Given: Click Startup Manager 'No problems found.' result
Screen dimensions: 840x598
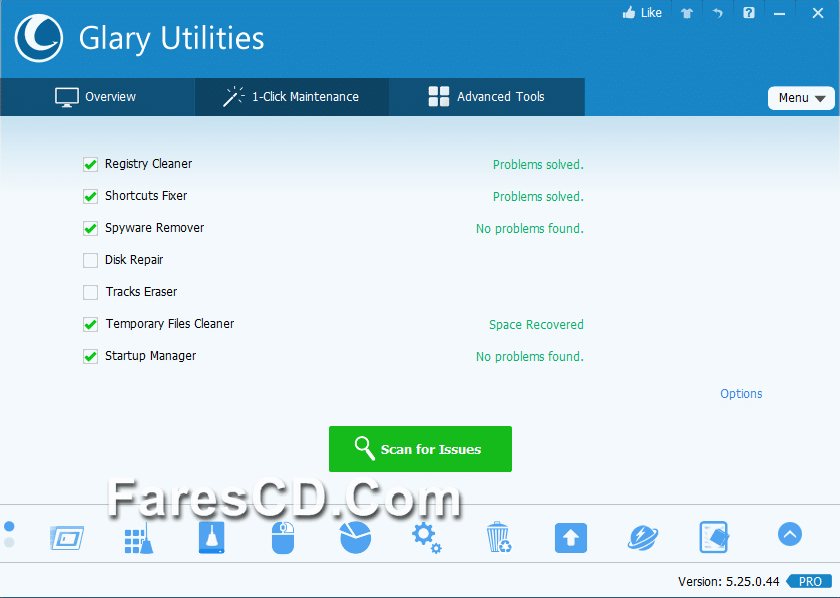Looking at the screenshot, I should click(x=530, y=357).
